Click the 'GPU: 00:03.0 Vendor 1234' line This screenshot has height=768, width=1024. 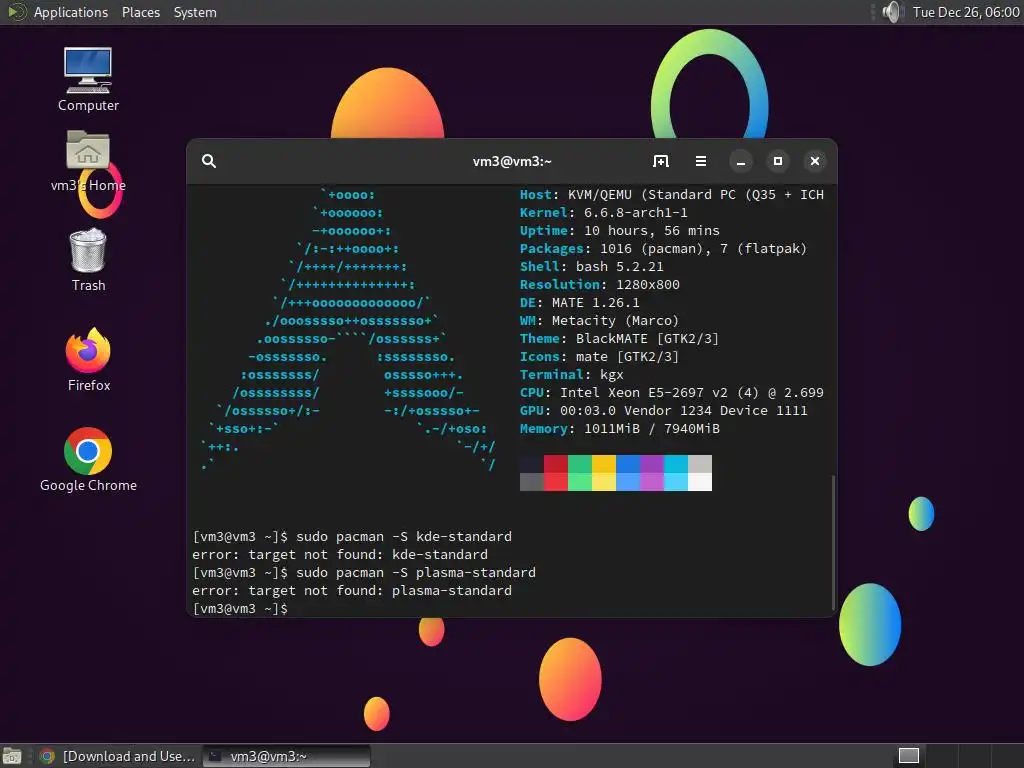pos(664,411)
